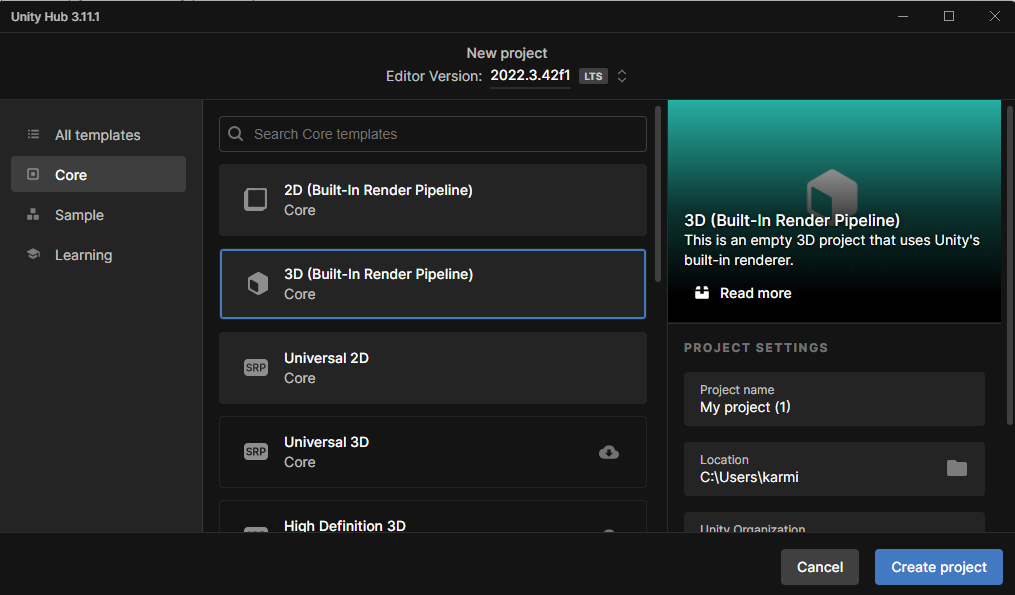Switch to the Sample templates category

pyautogui.click(x=79, y=215)
